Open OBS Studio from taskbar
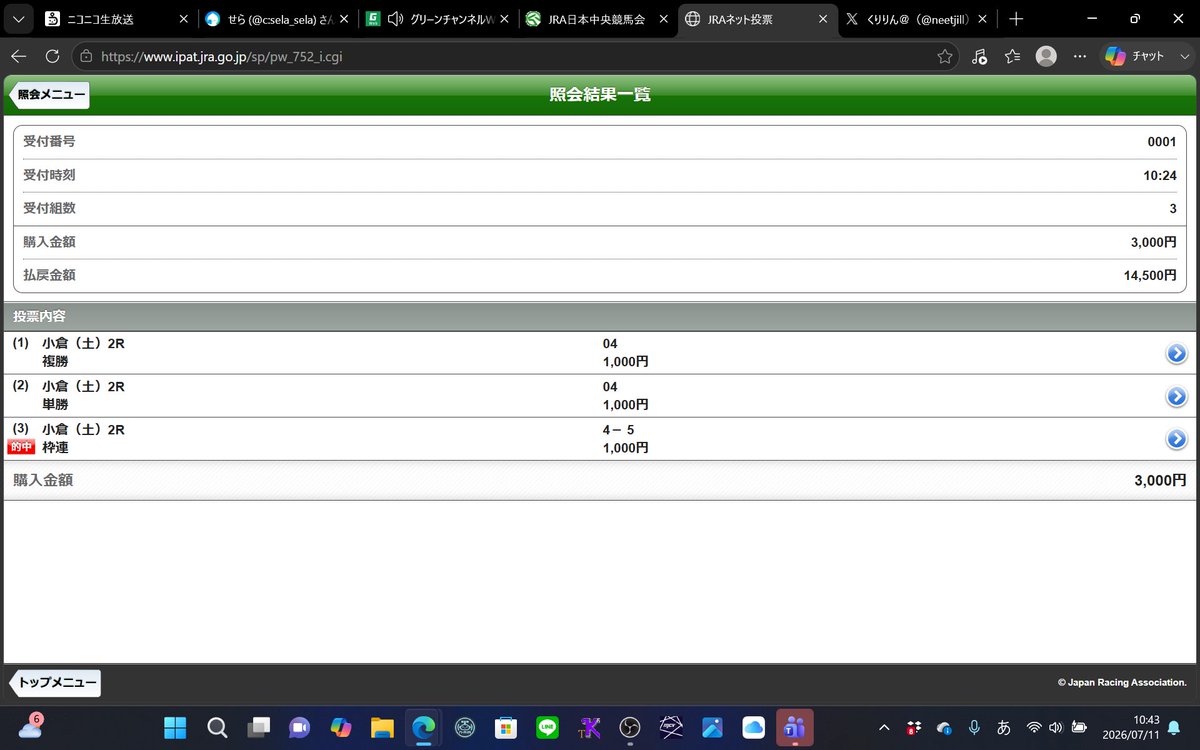 click(x=630, y=728)
